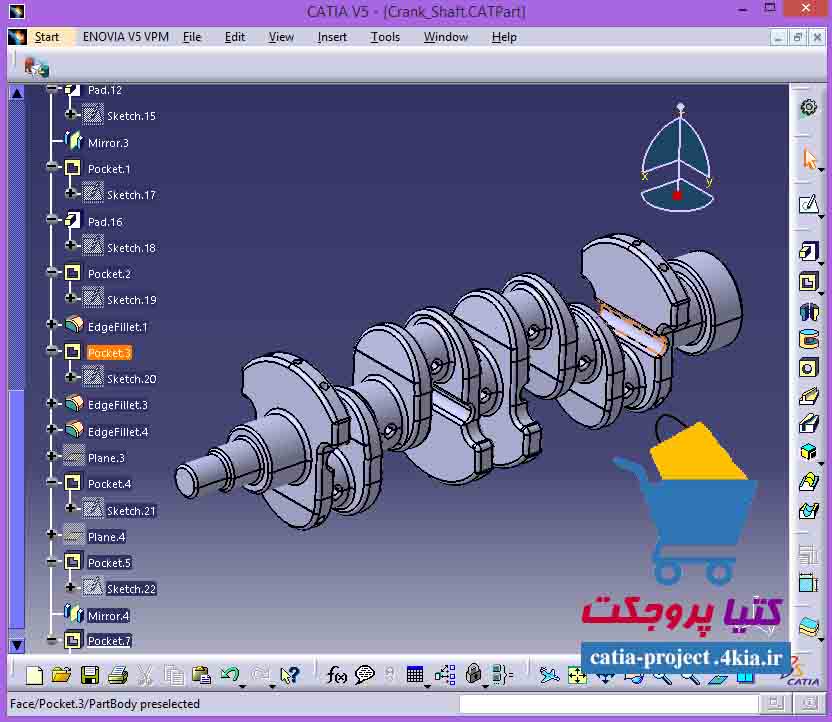
Task: Click the Fit All In icon
Action: (x=577, y=676)
